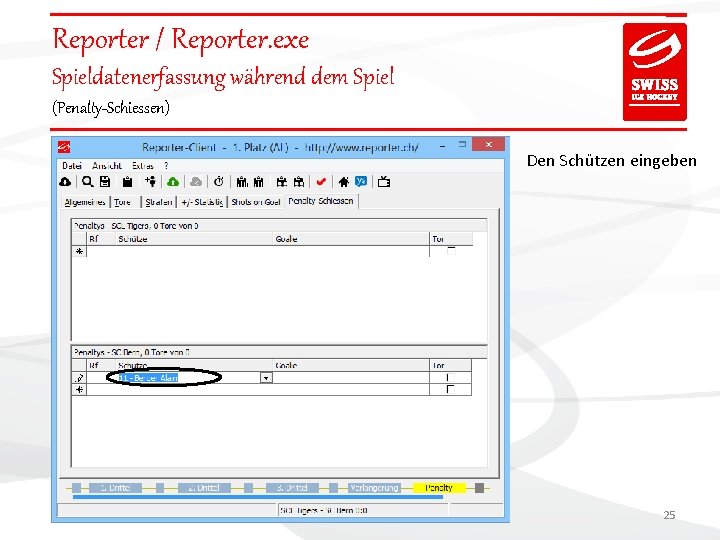
Task: Select the 2. Drittel period marker
Action: coord(204,488)
